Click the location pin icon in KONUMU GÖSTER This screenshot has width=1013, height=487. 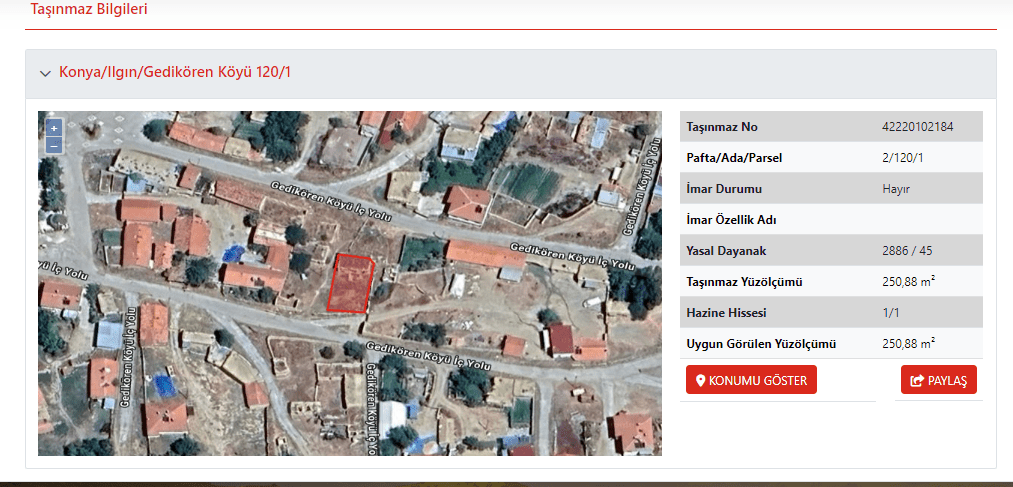point(701,381)
